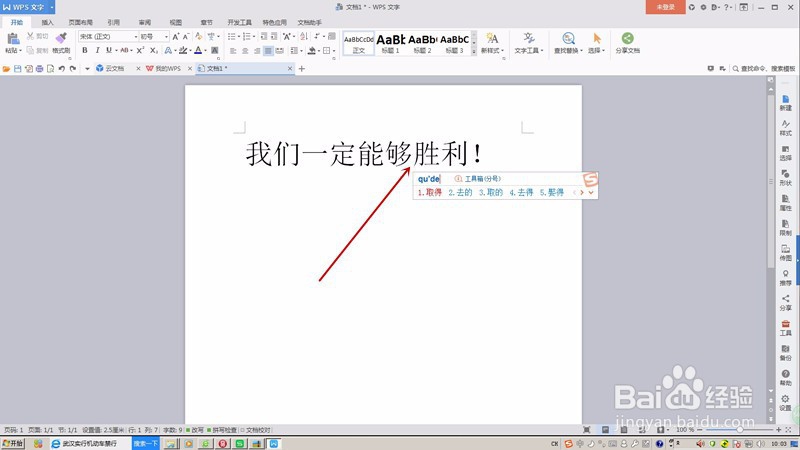Open the Help (帮助) sidebar icon

786,378
